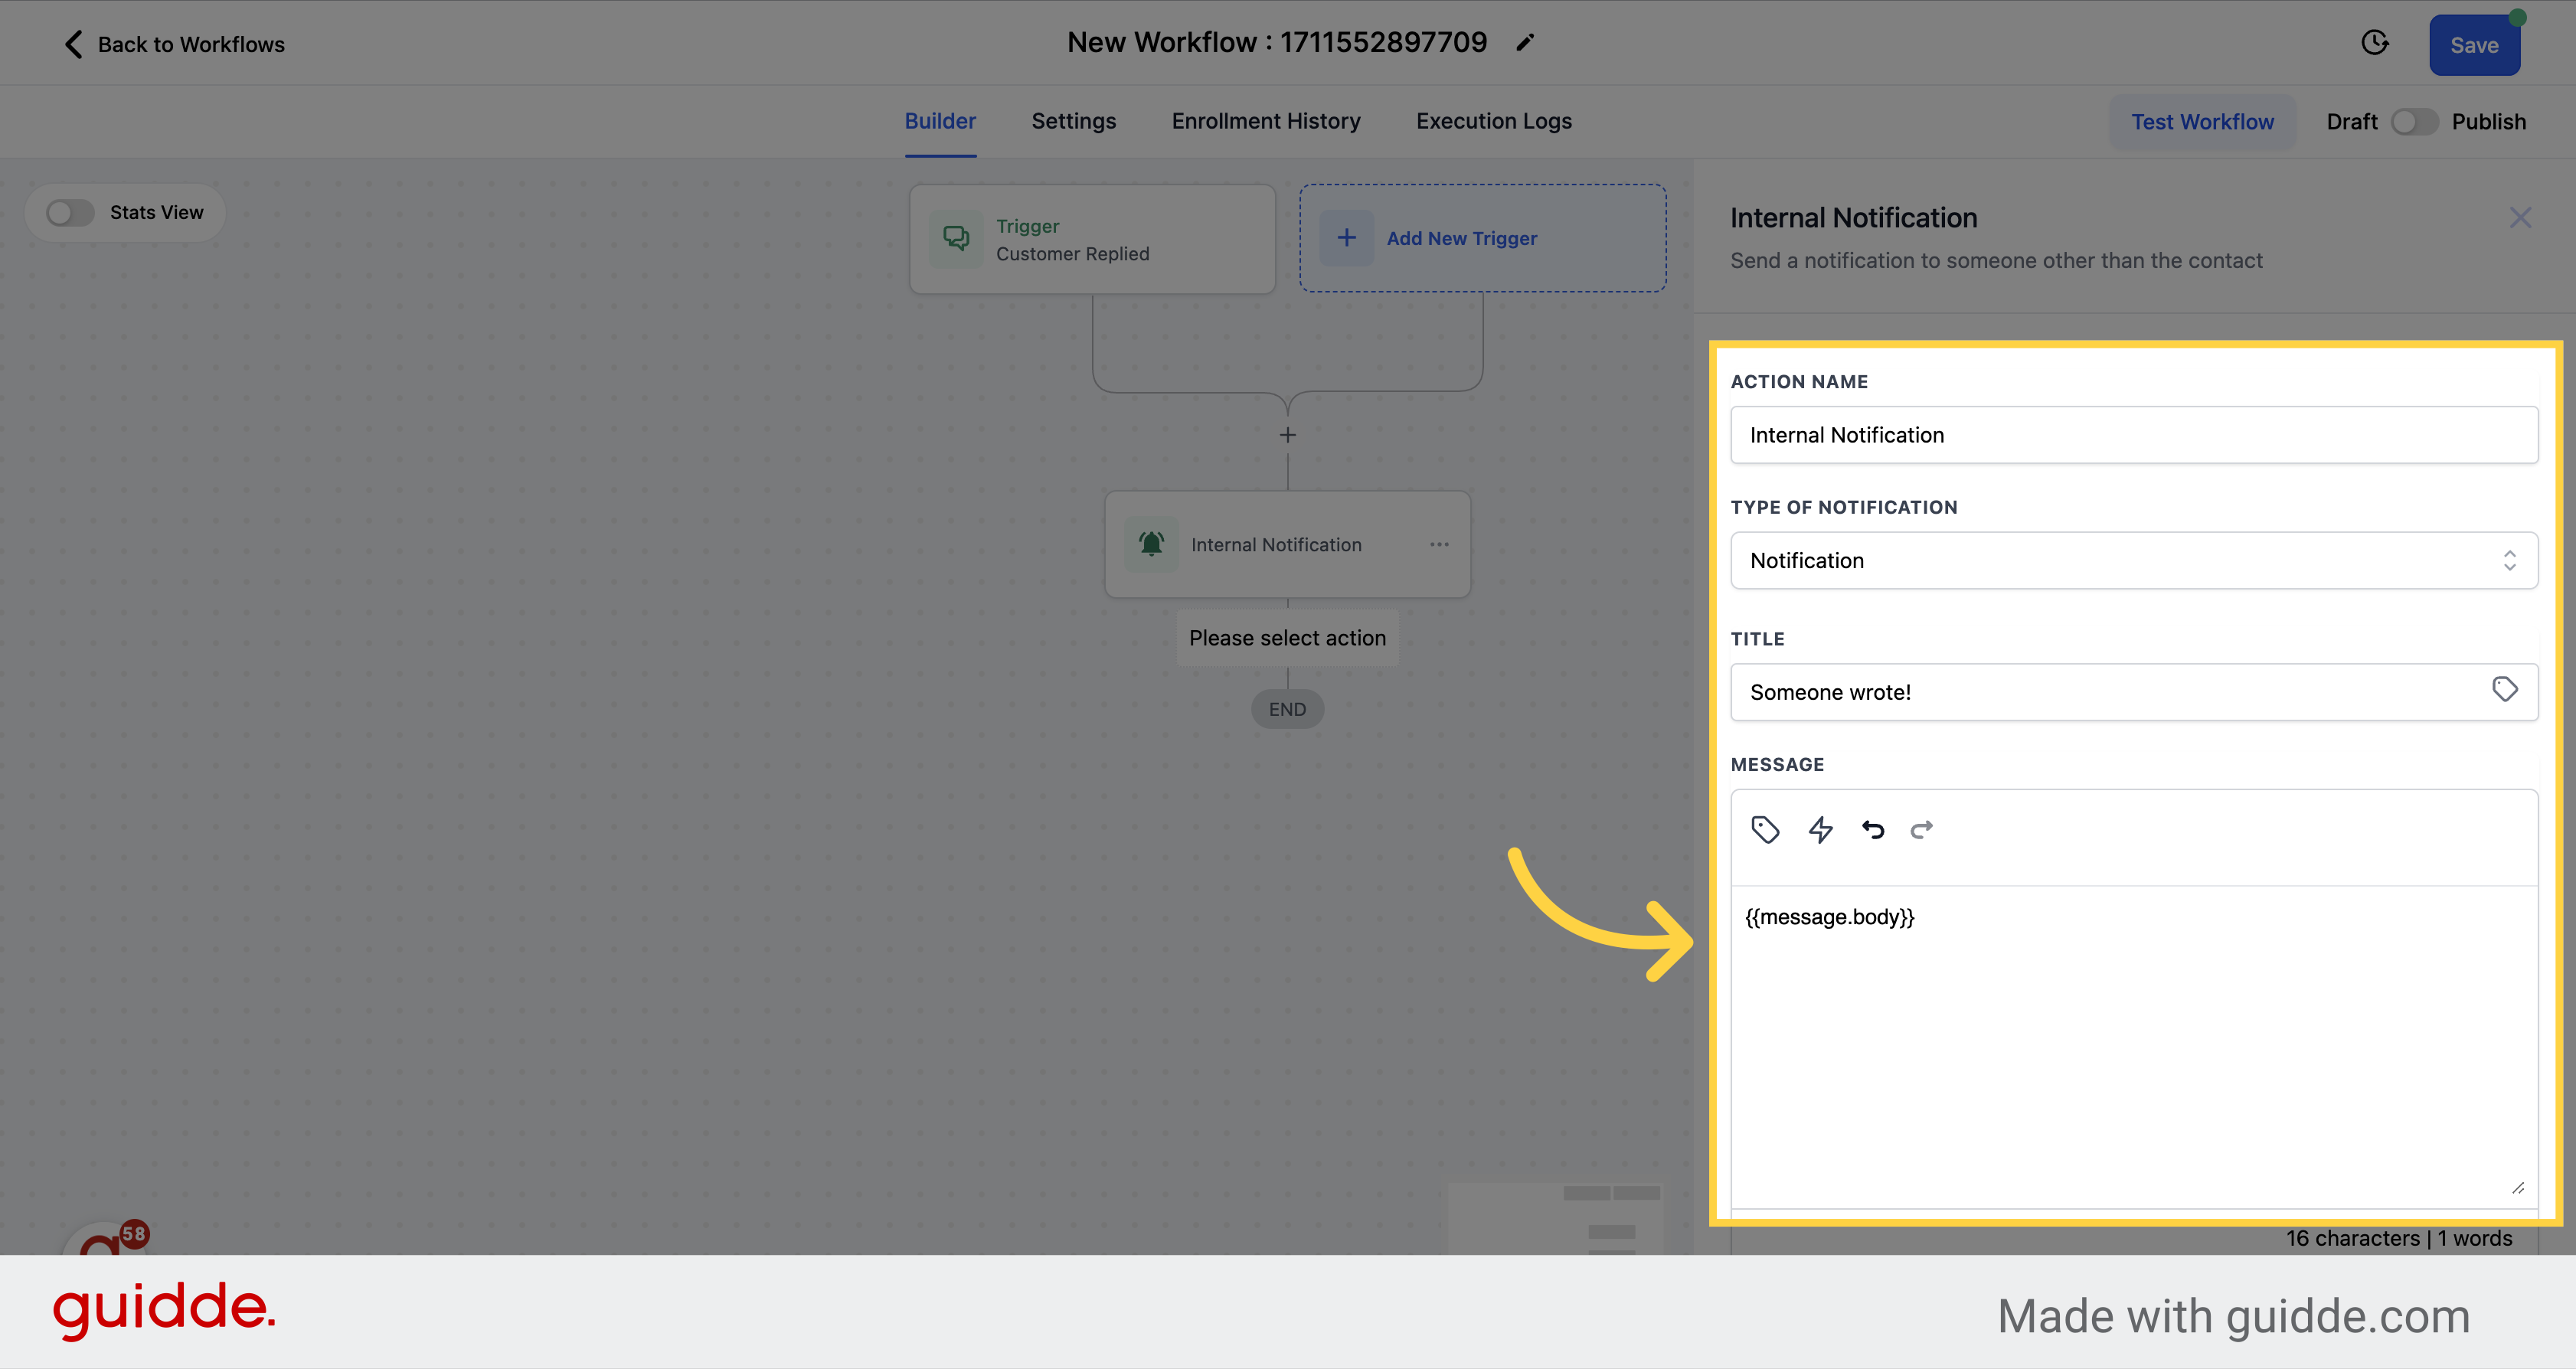2576x1369 pixels.
Task: Click the END node
Action: 1287,709
